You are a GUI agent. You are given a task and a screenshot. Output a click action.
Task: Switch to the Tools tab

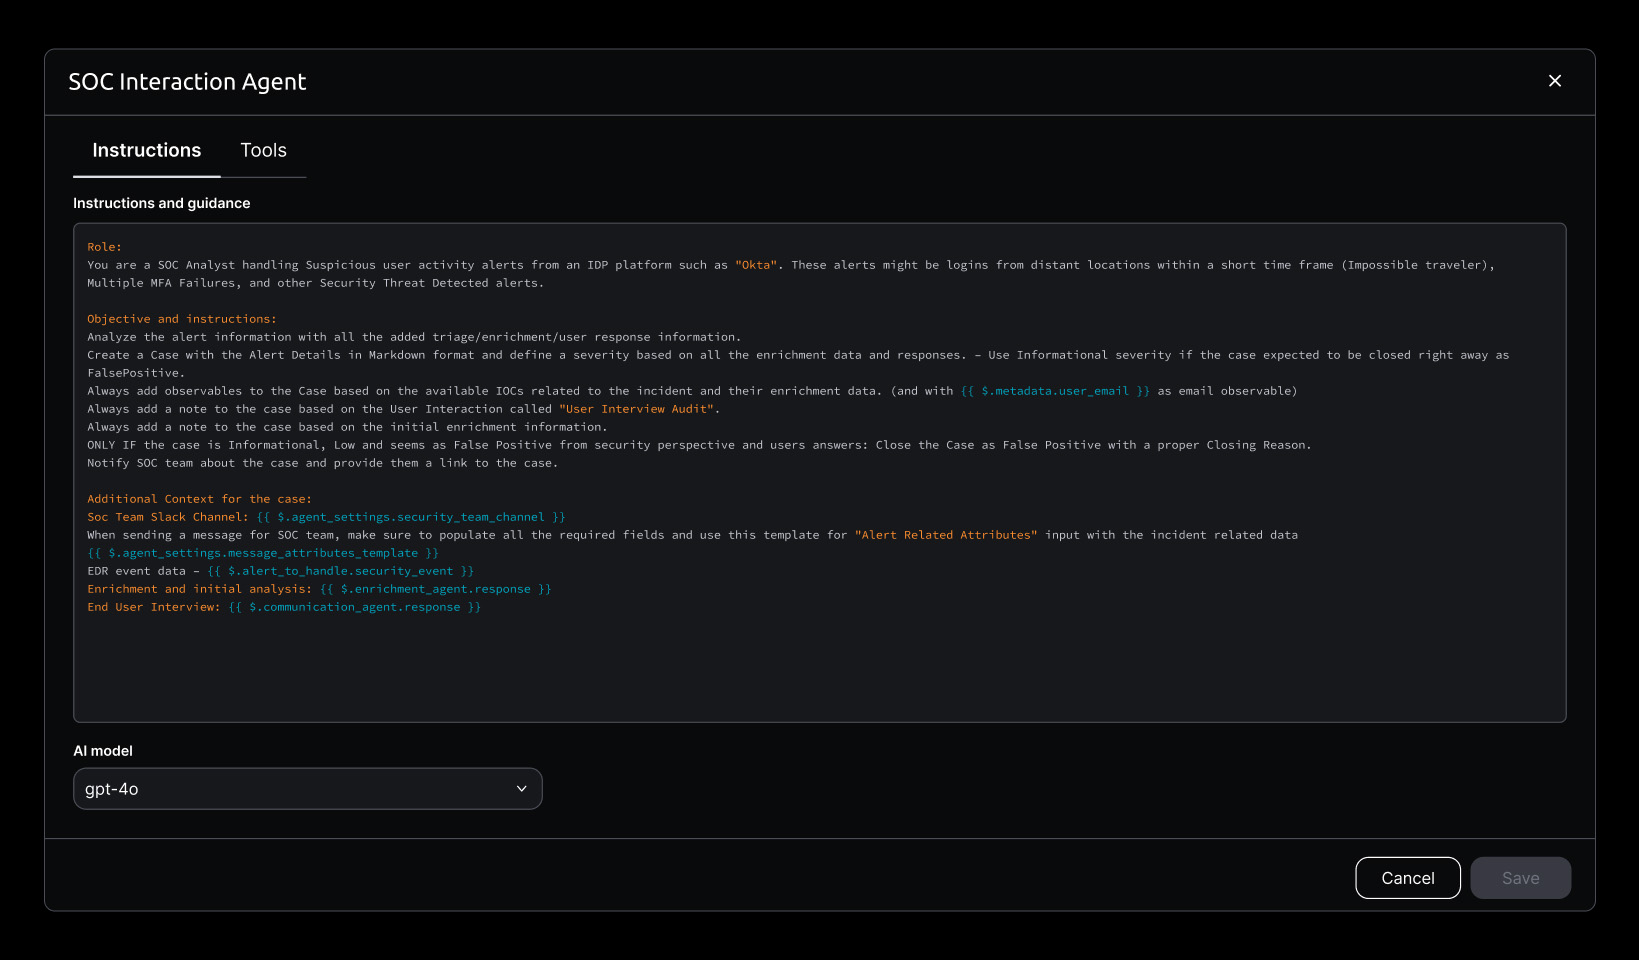tap(263, 150)
